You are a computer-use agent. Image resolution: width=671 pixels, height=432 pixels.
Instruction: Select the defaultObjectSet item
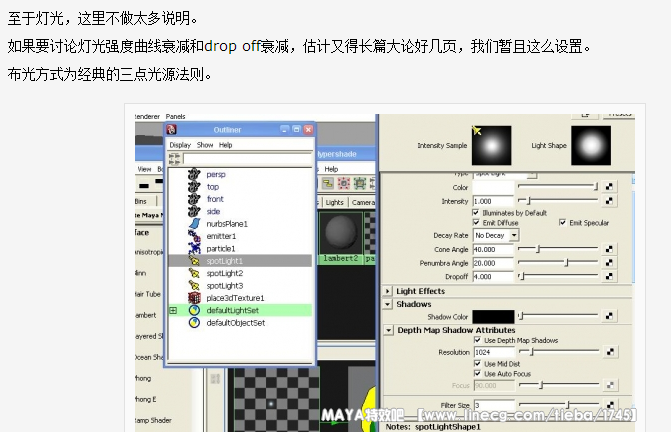click(235, 323)
